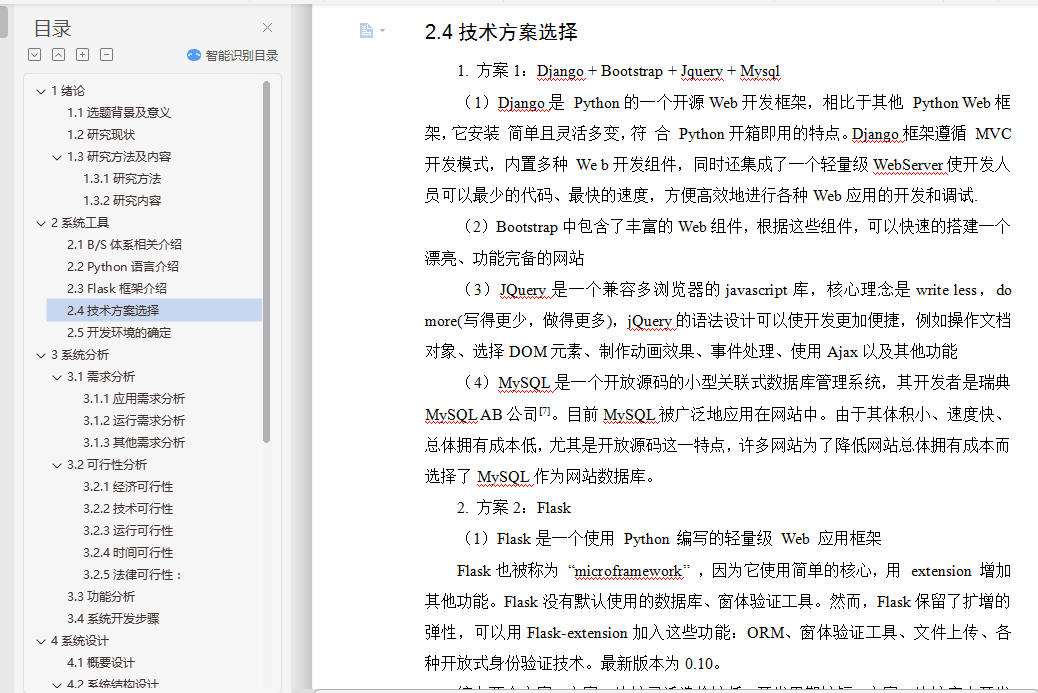The image size is (1038, 693).
Task: Go to 3.2.2 技术可行性
Action: click(128, 508)
